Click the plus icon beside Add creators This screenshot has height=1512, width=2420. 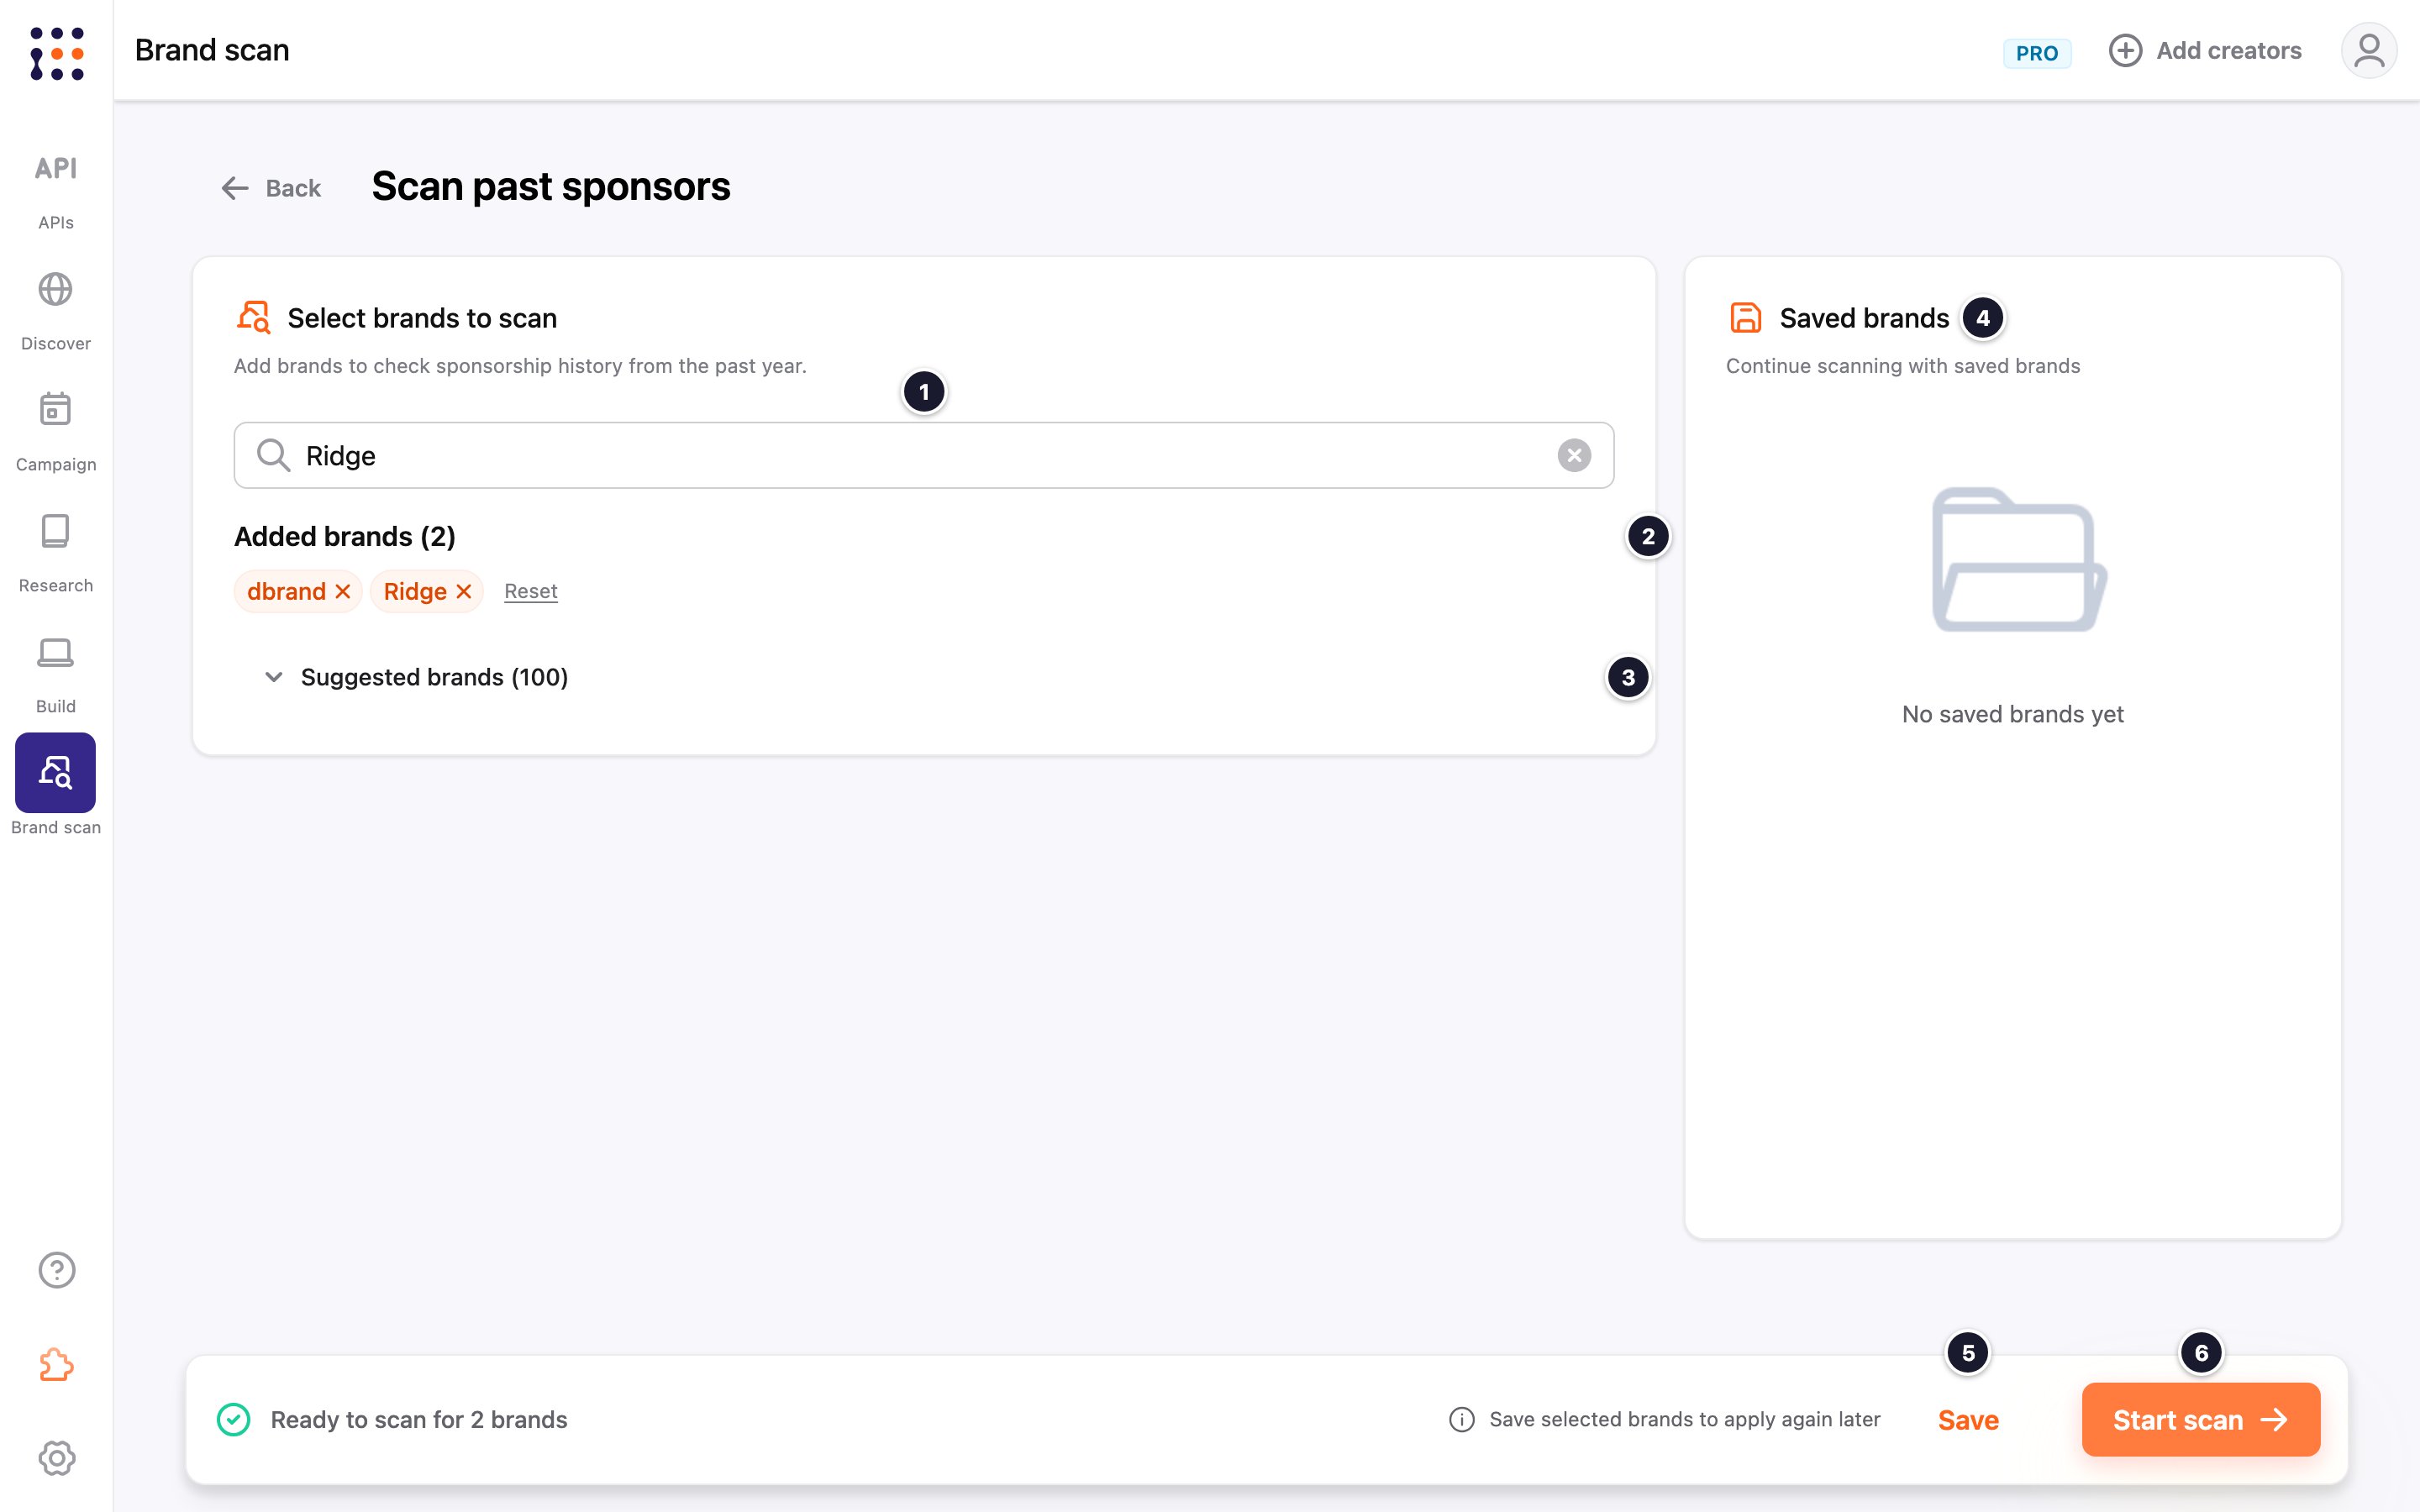point(2125,50)
